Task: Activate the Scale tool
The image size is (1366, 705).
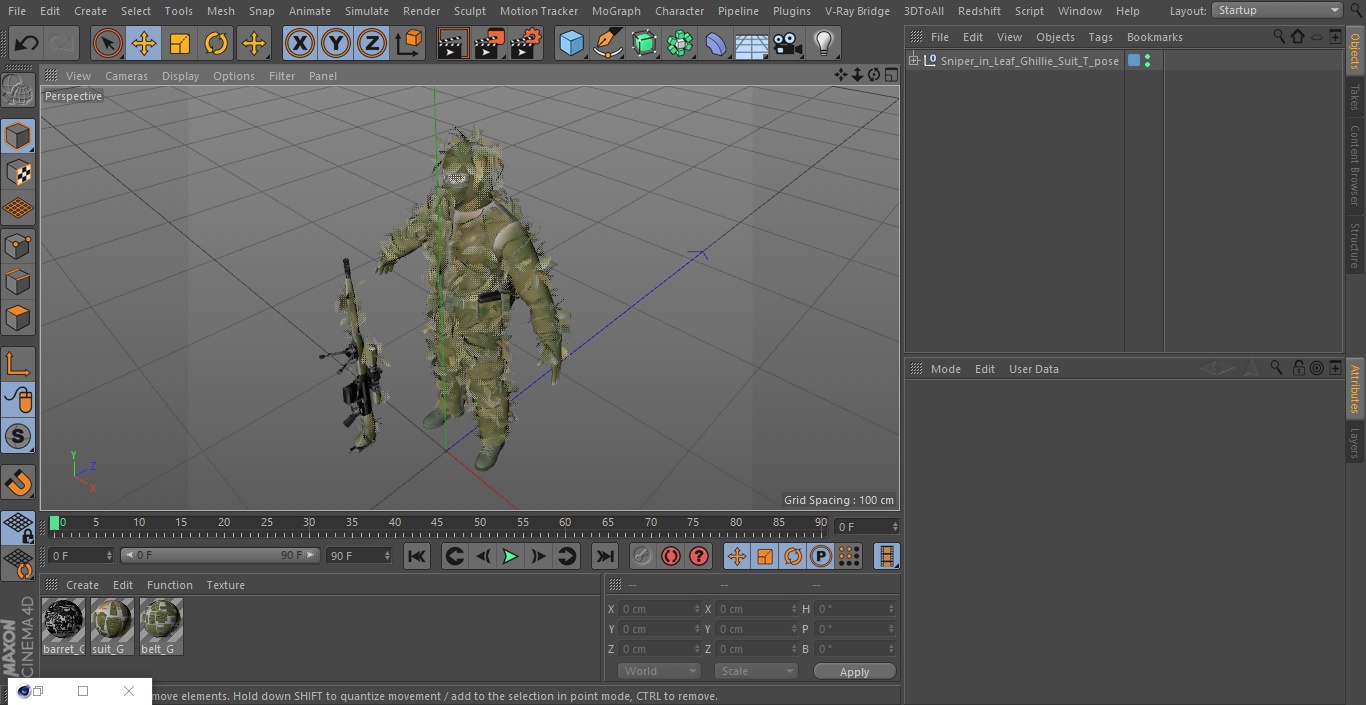Action: (180, 44)
